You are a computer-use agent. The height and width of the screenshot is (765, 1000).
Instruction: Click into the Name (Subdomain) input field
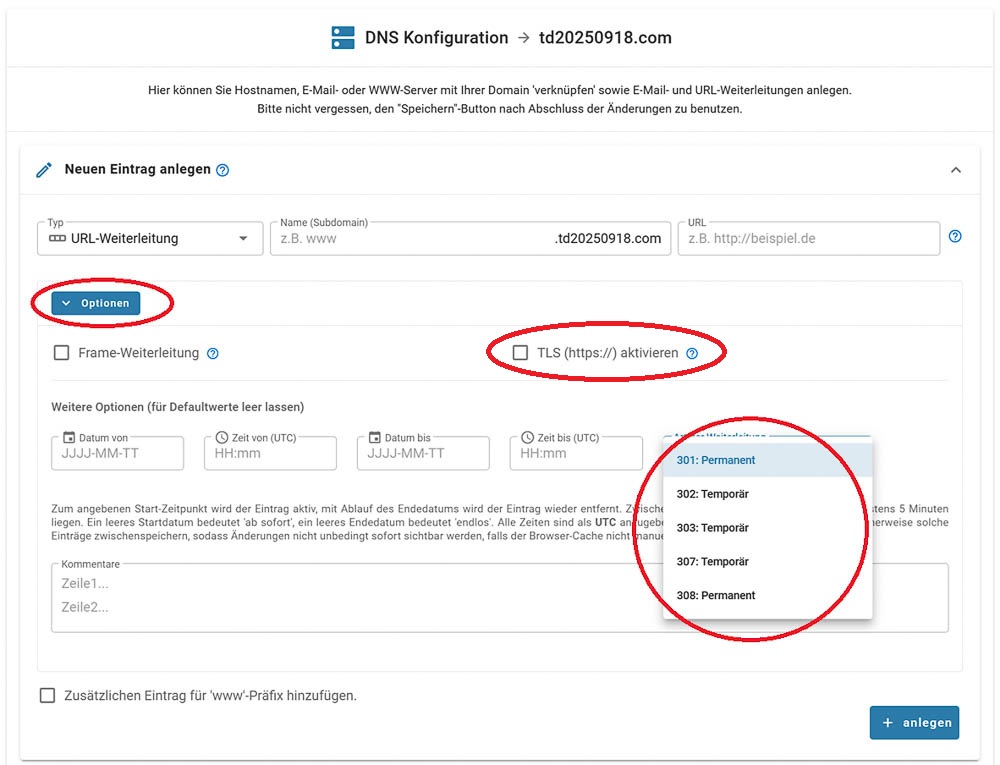(x=410, y=239)
